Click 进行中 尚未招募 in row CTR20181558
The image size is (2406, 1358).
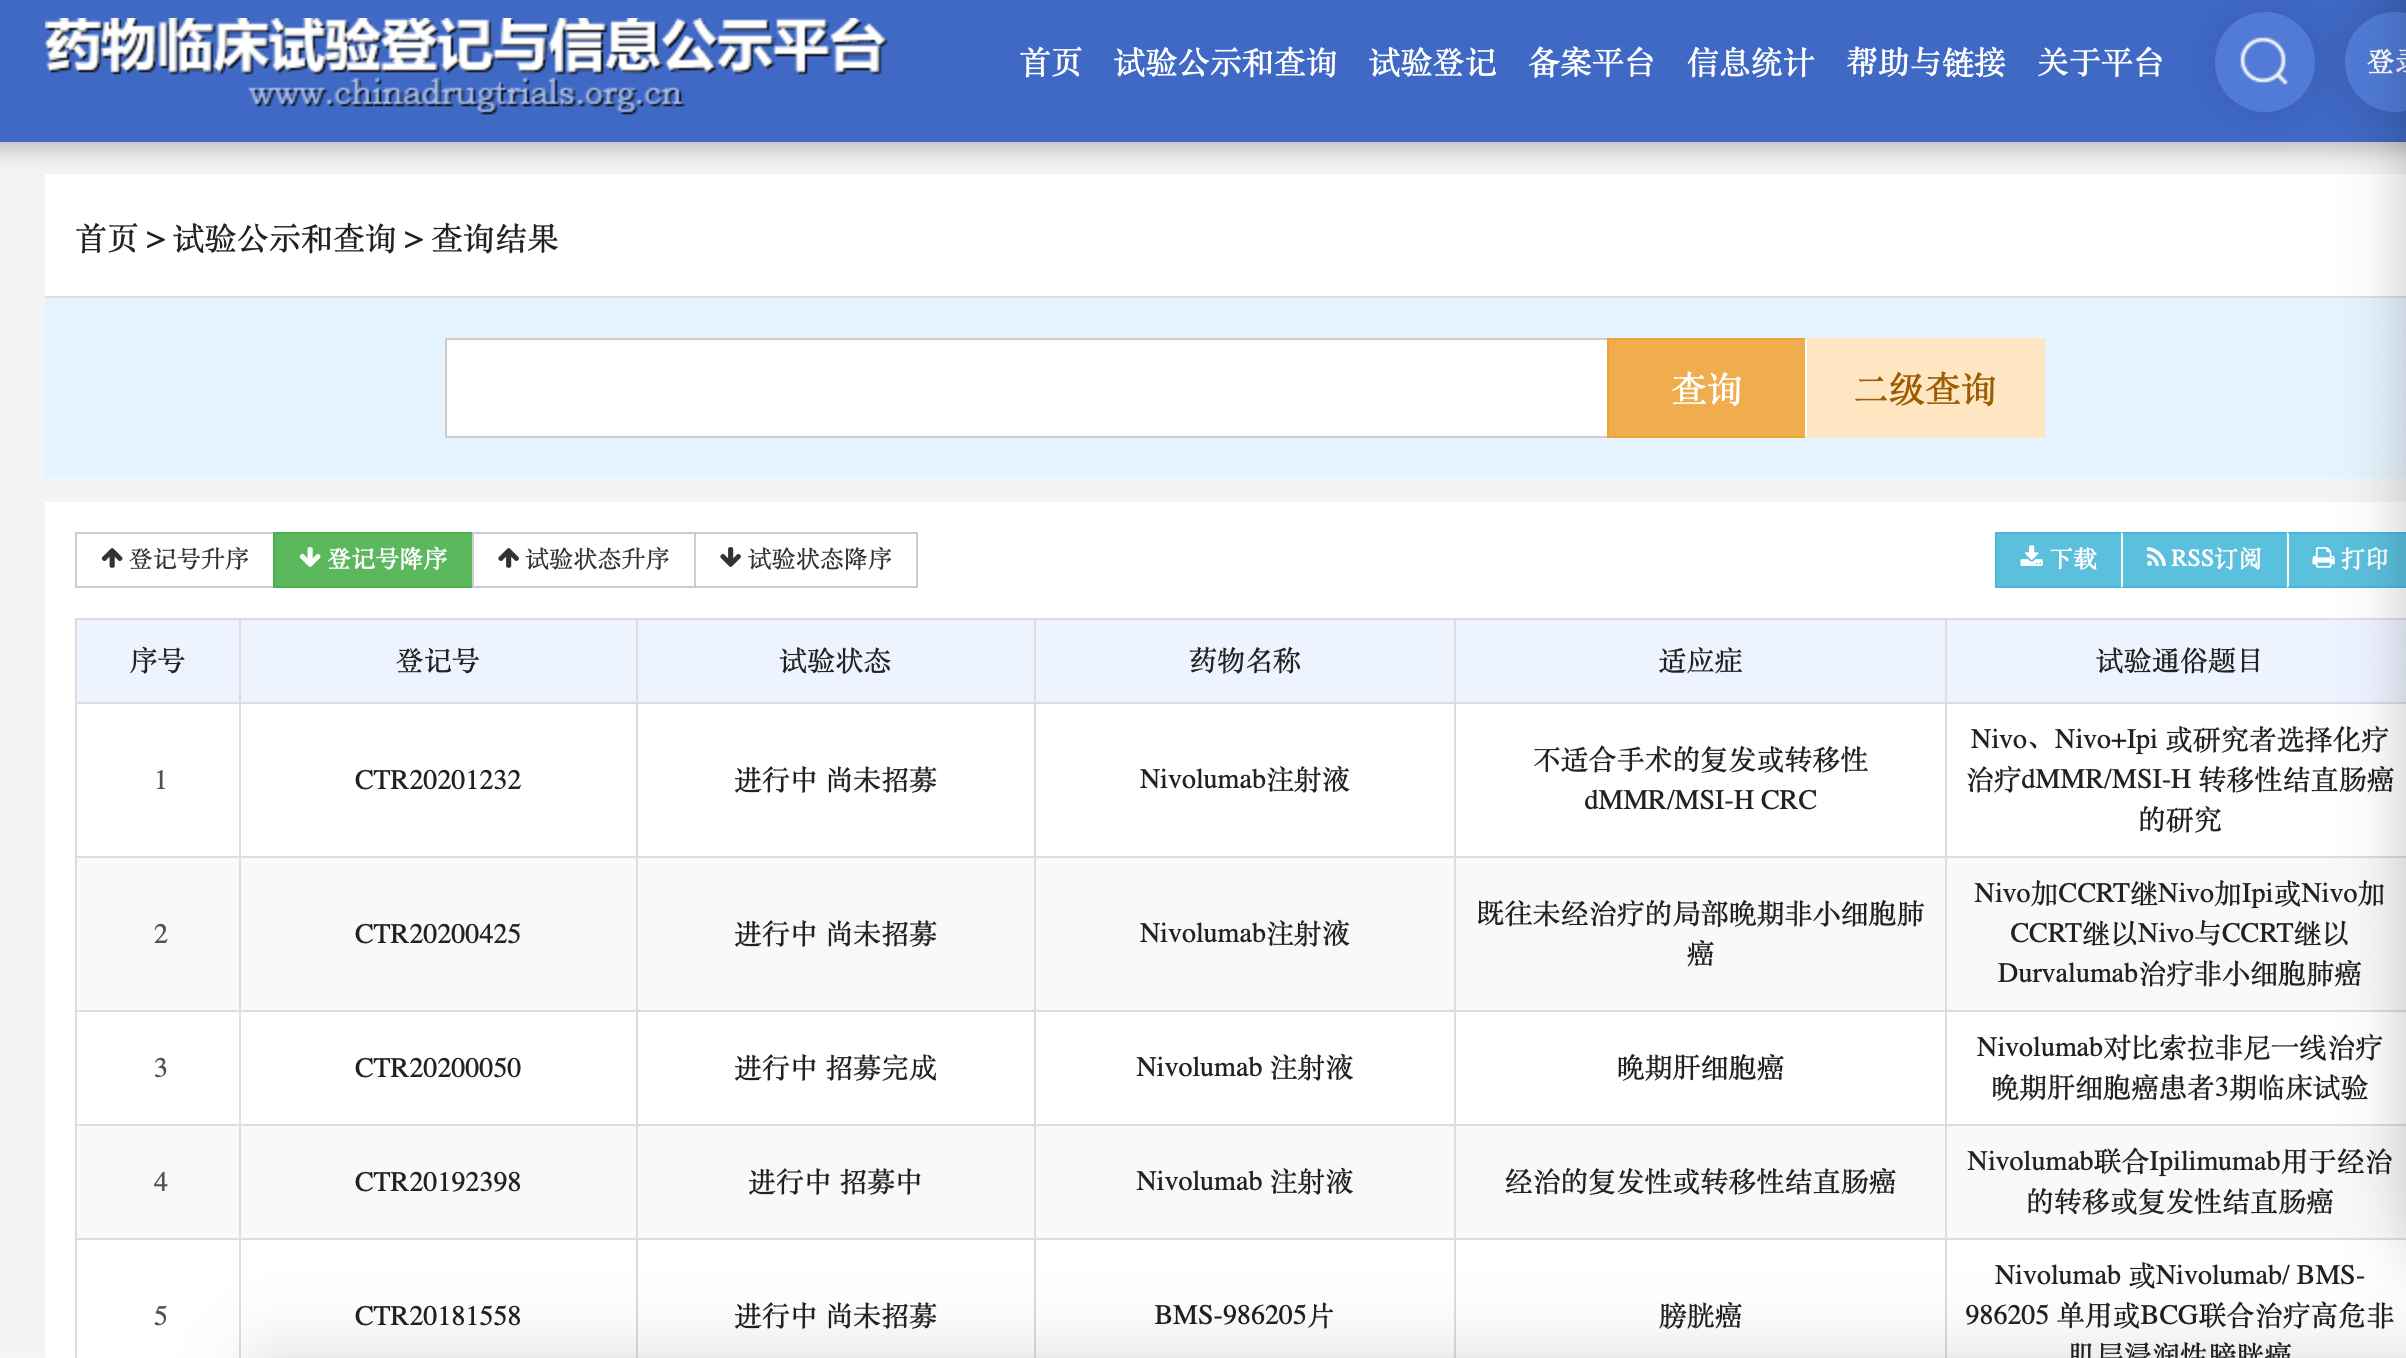[x=835, y=1316]
